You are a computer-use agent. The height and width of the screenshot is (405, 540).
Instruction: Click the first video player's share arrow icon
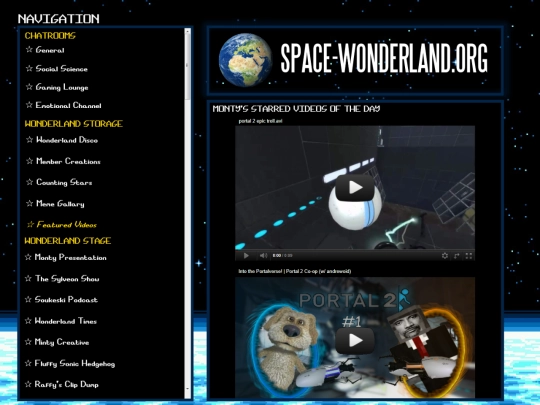click(x=457, y=256)
